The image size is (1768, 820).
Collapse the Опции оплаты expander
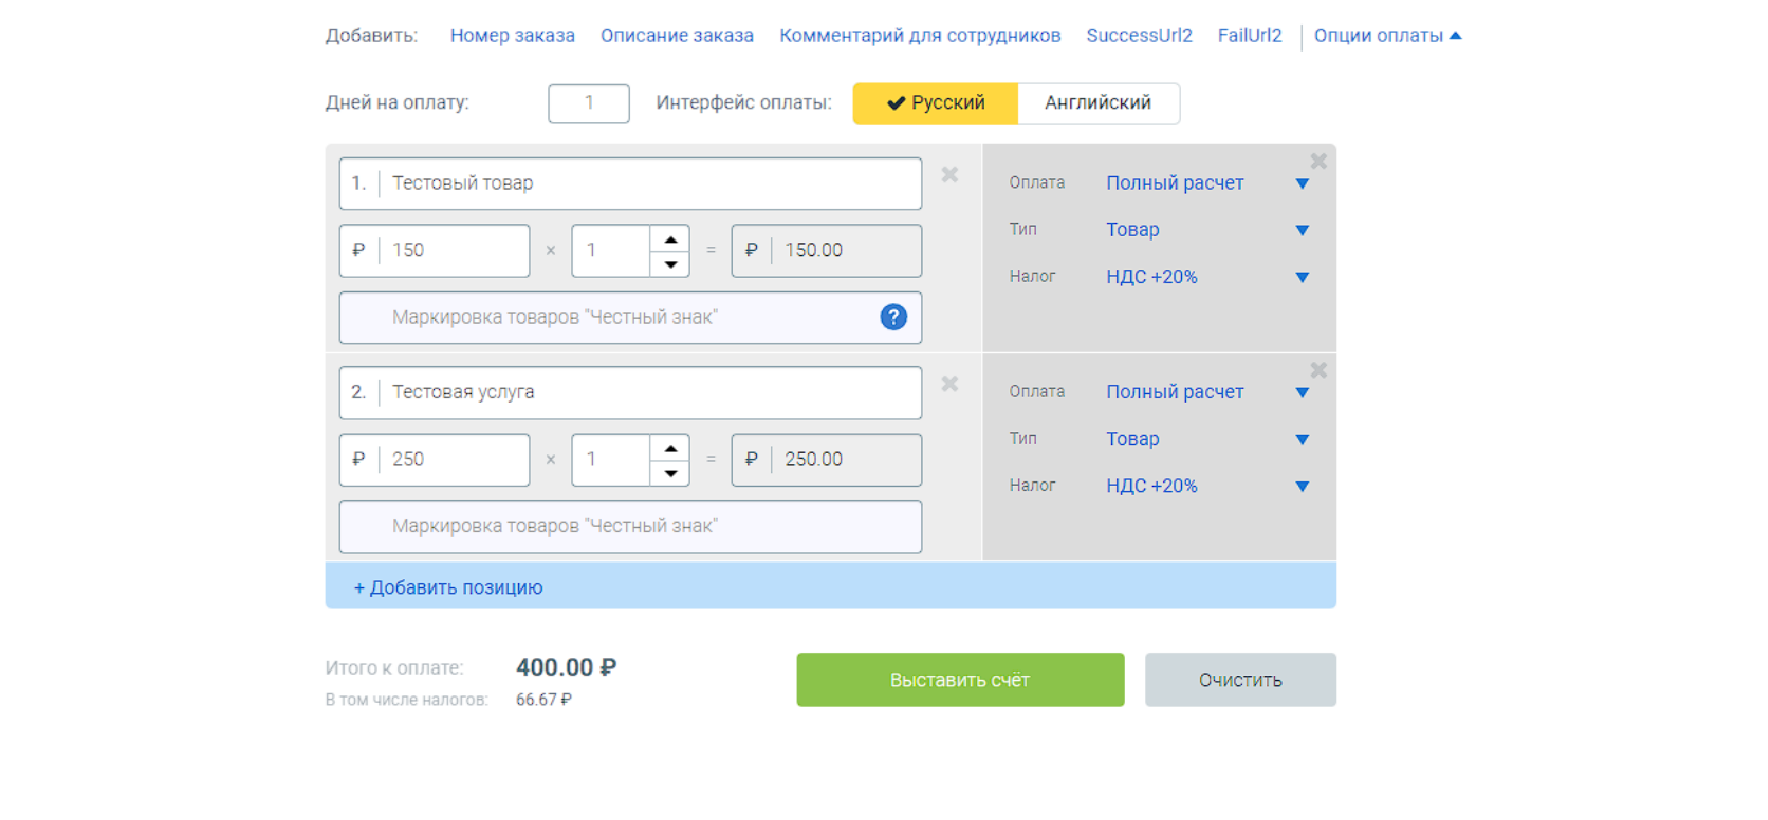(1387, 36)
